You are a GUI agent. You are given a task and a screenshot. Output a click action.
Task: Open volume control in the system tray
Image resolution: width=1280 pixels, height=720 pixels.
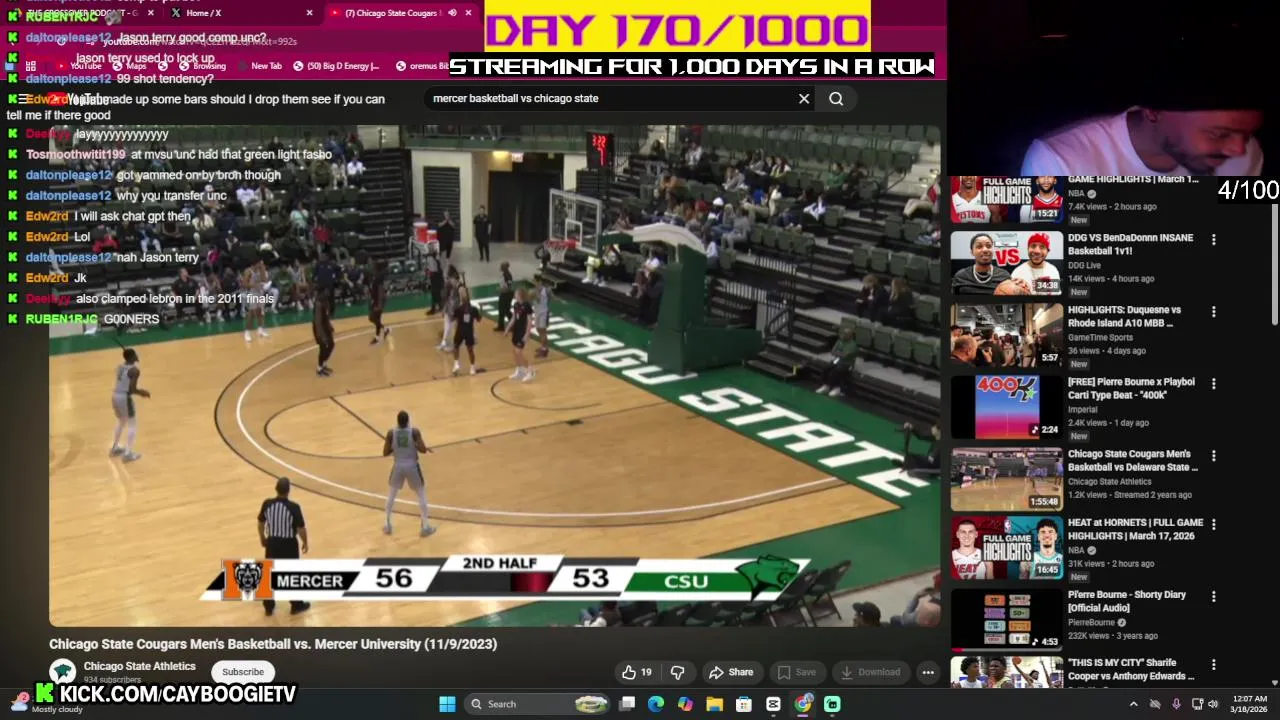pyautogui.click(x=1214, y=704)
